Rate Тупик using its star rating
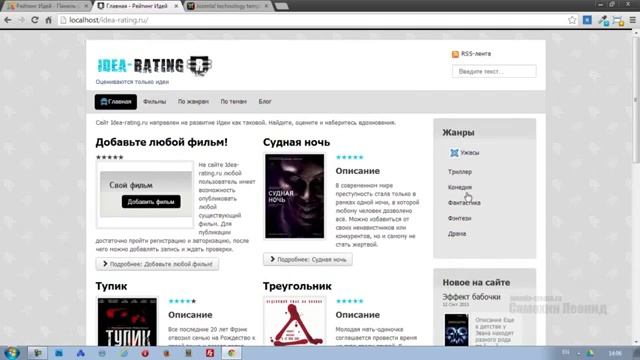640x360 pixels. (x=182, y=301)
